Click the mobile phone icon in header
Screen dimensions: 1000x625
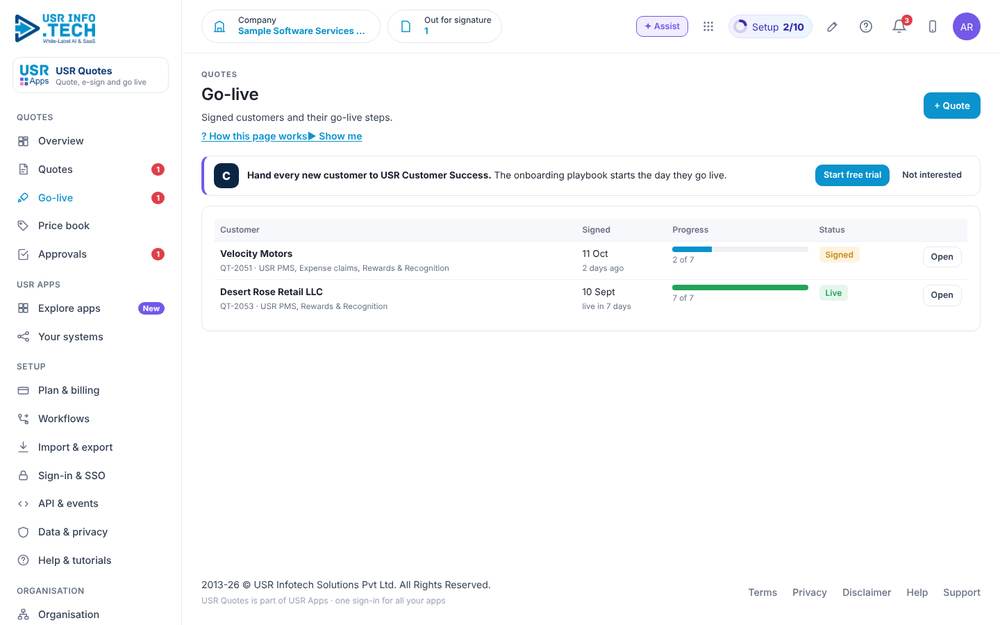(932, 27)
